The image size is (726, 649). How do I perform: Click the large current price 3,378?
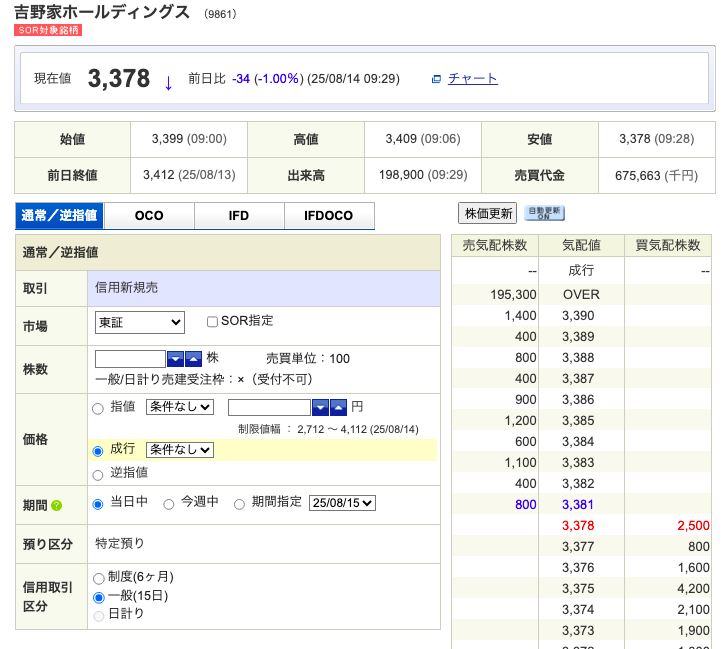click(119, 78)
